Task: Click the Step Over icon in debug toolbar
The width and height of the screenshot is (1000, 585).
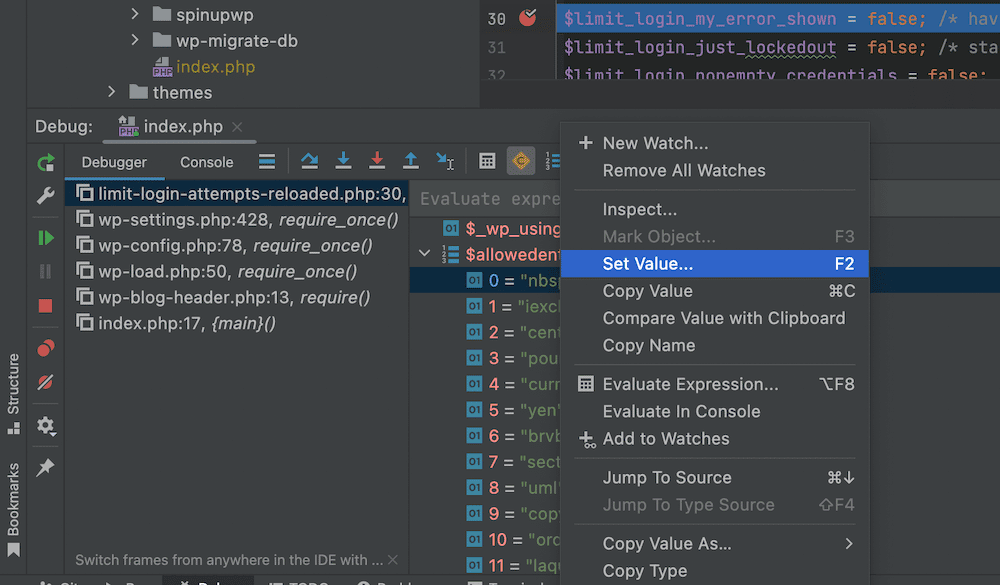Action: [x=309, y=160]
